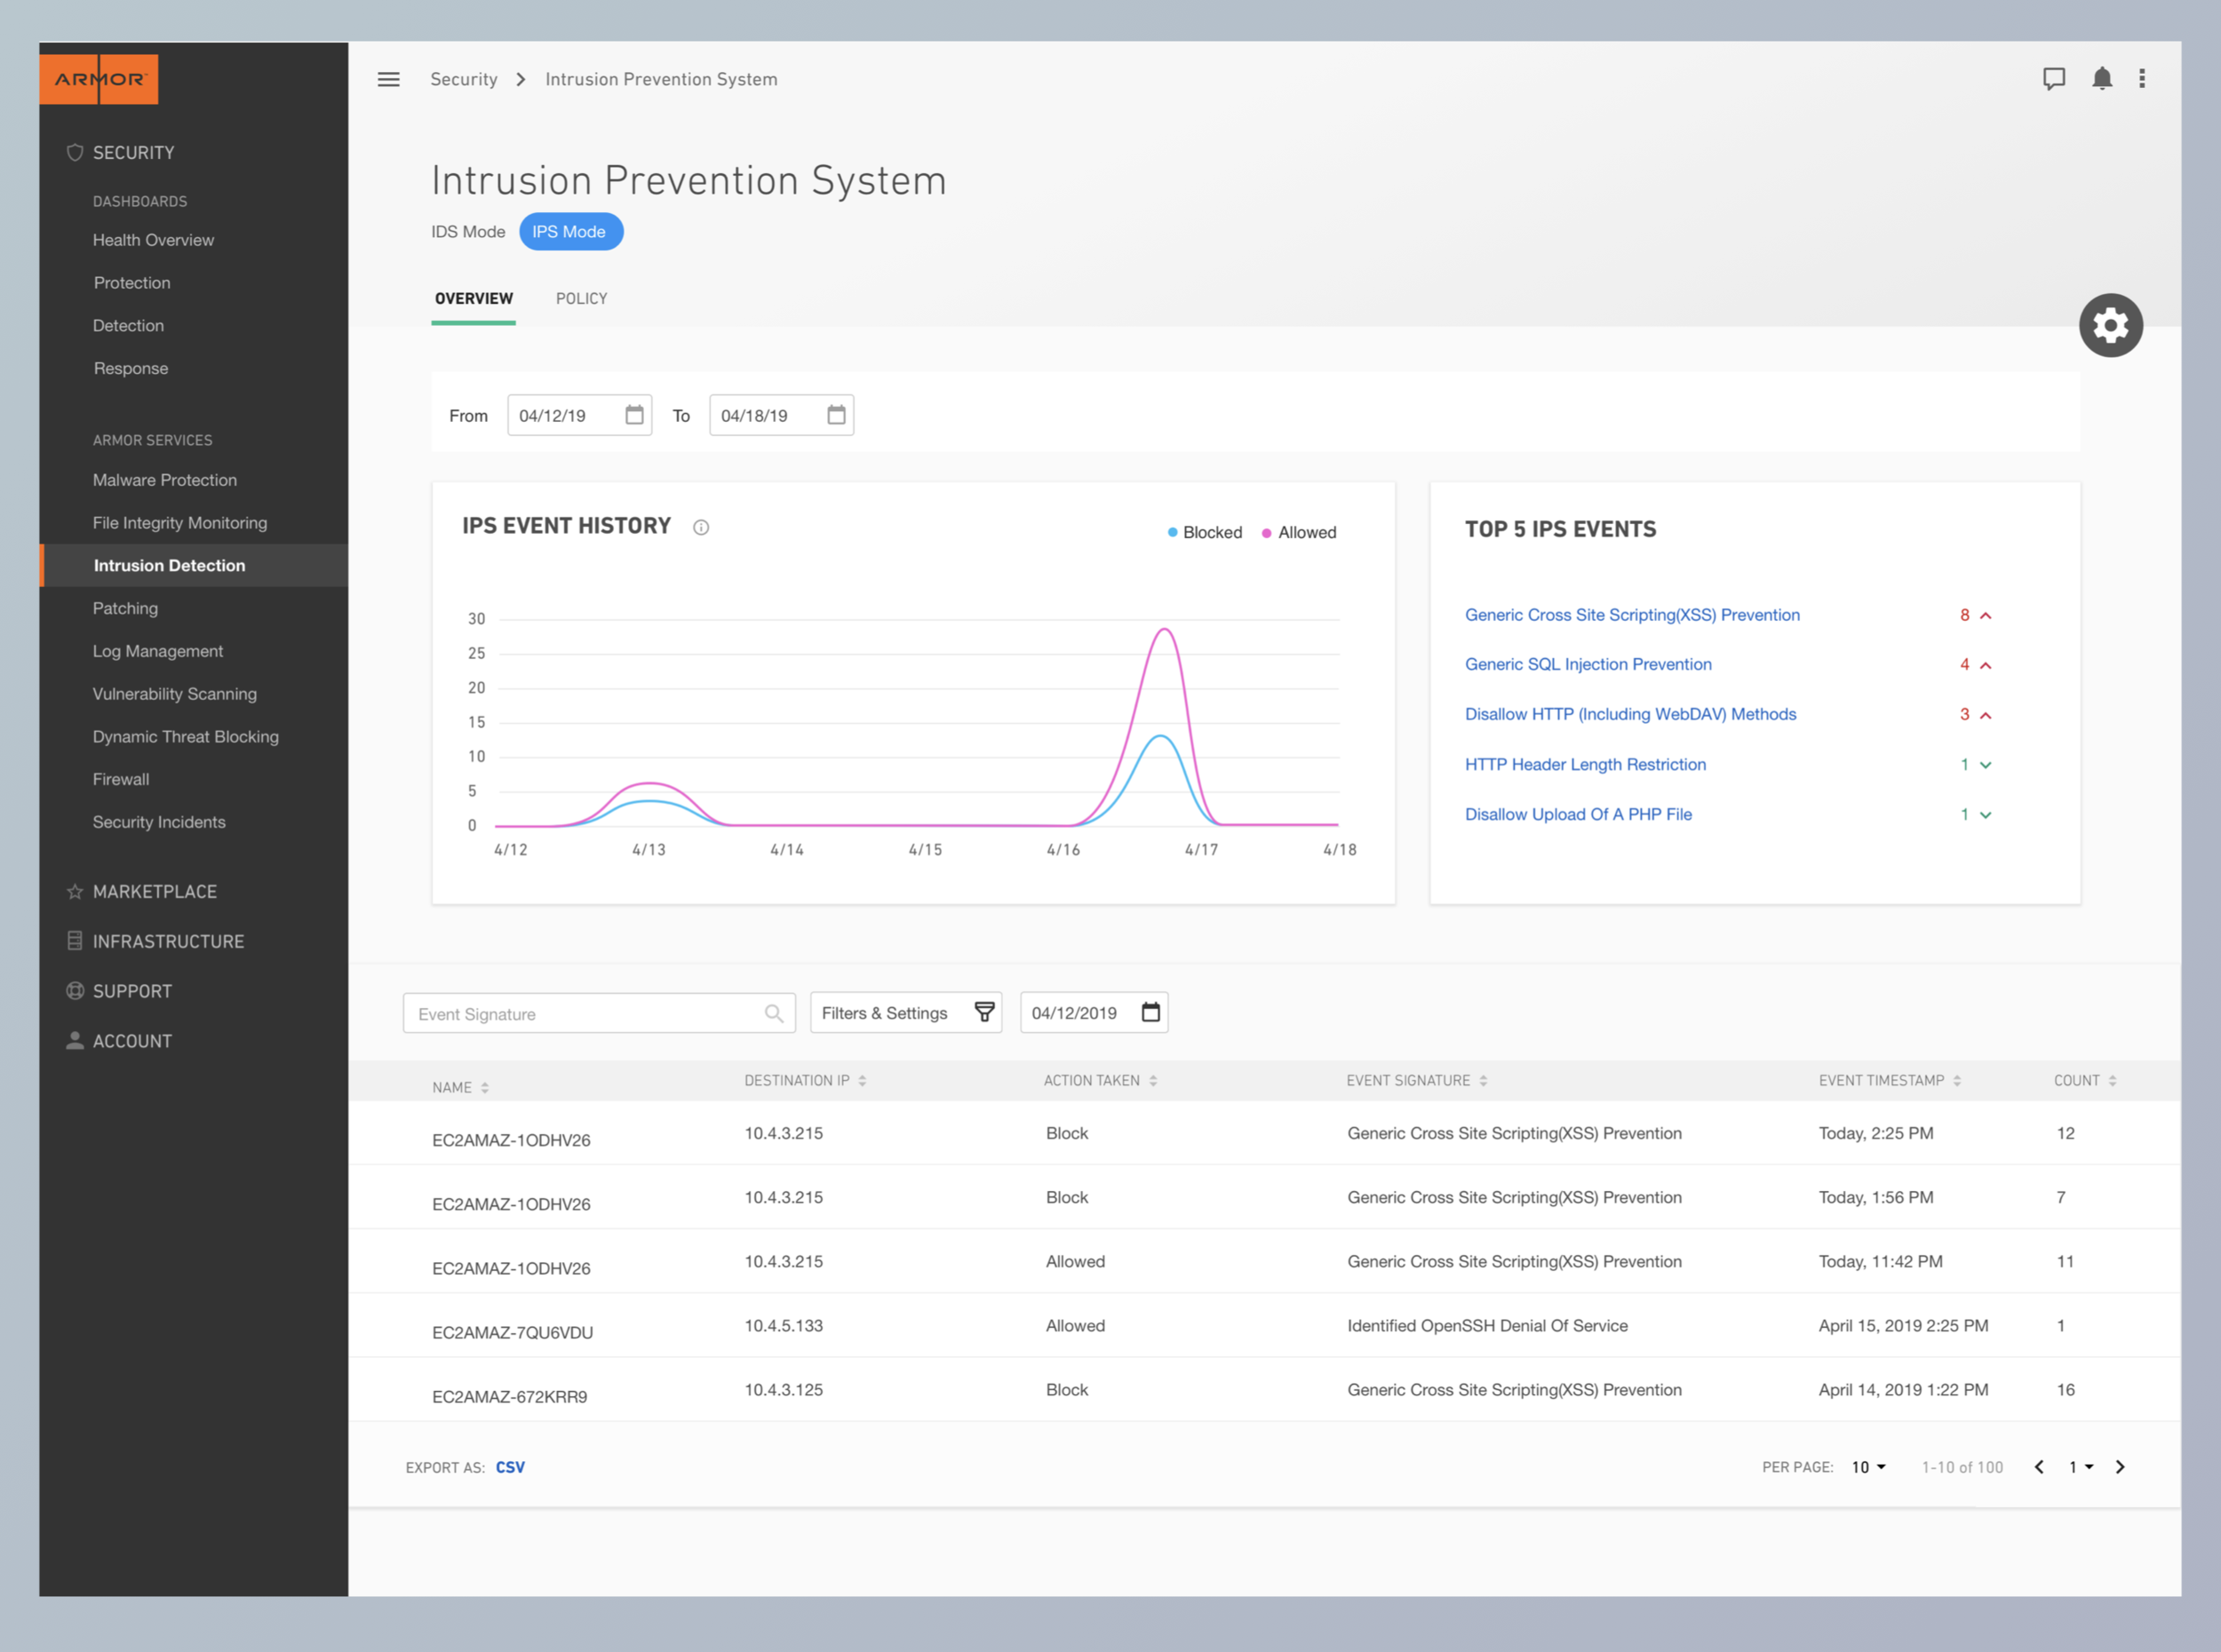Viewport: 2221px width, 1652px height.
Task: Open the From date calendar icon
Action: pyautogui.click(x=634, y=415)
